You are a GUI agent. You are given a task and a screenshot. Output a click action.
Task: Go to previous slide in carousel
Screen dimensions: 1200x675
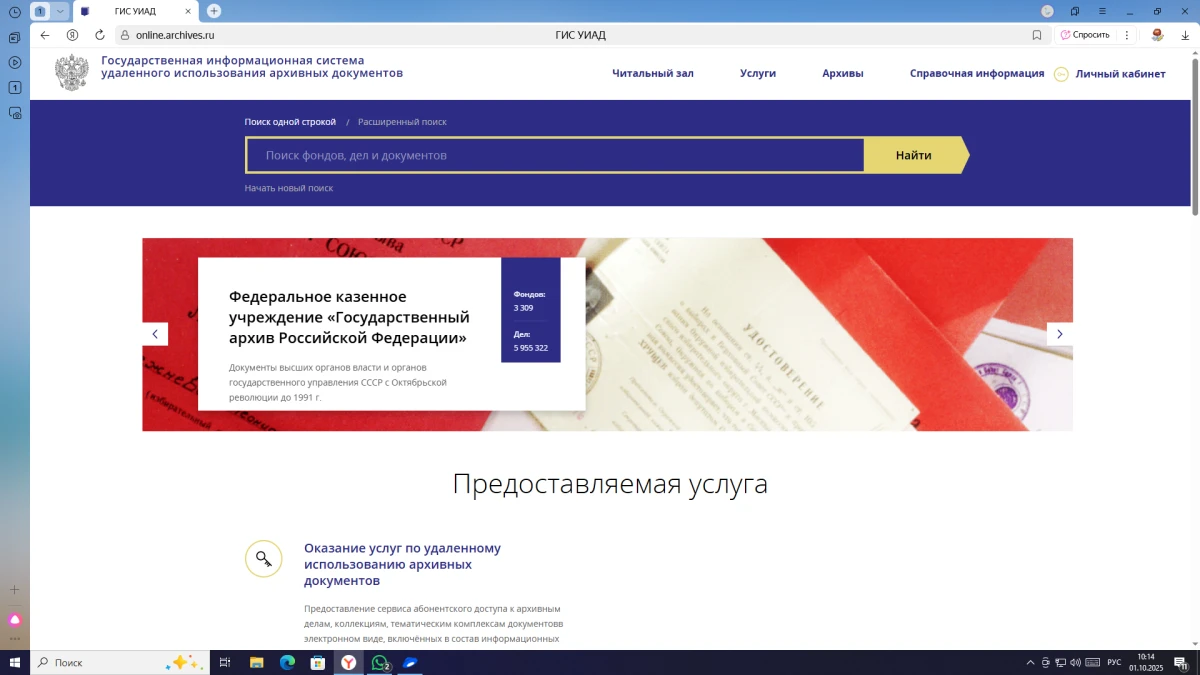pos(155,334)
